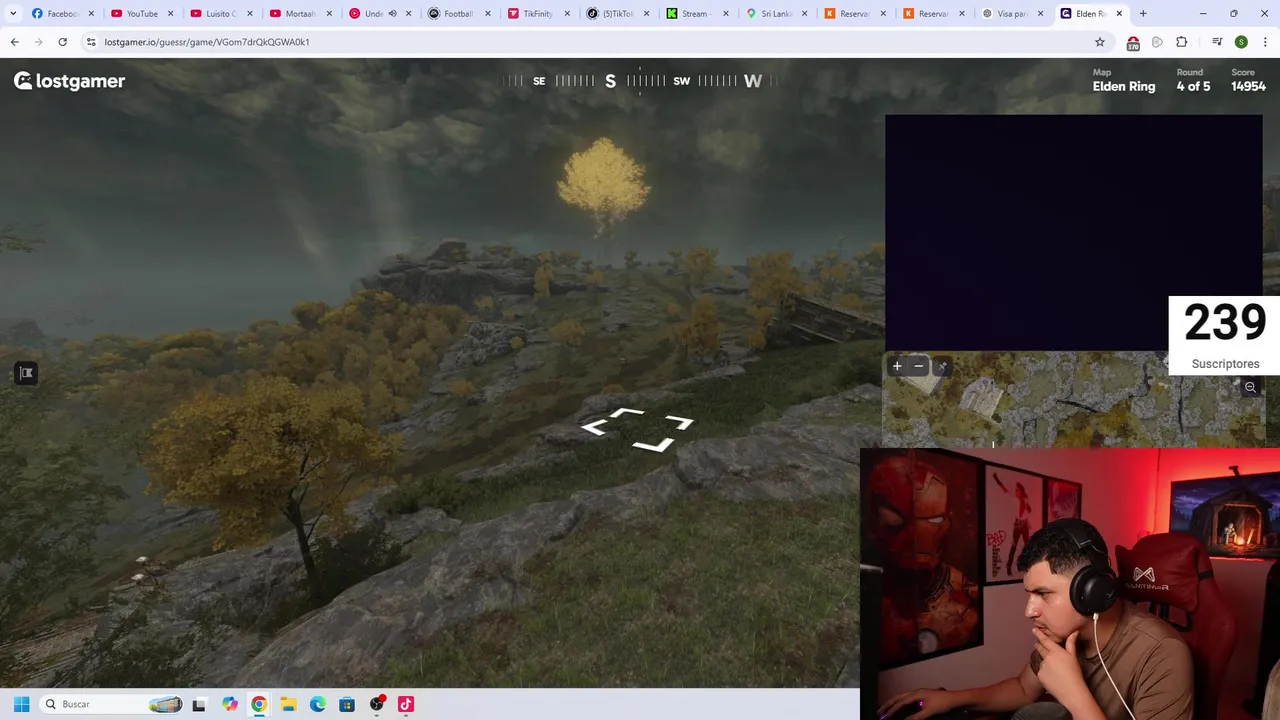
Task: Open Chrome from the taskbar
Action: coord(259,704)
